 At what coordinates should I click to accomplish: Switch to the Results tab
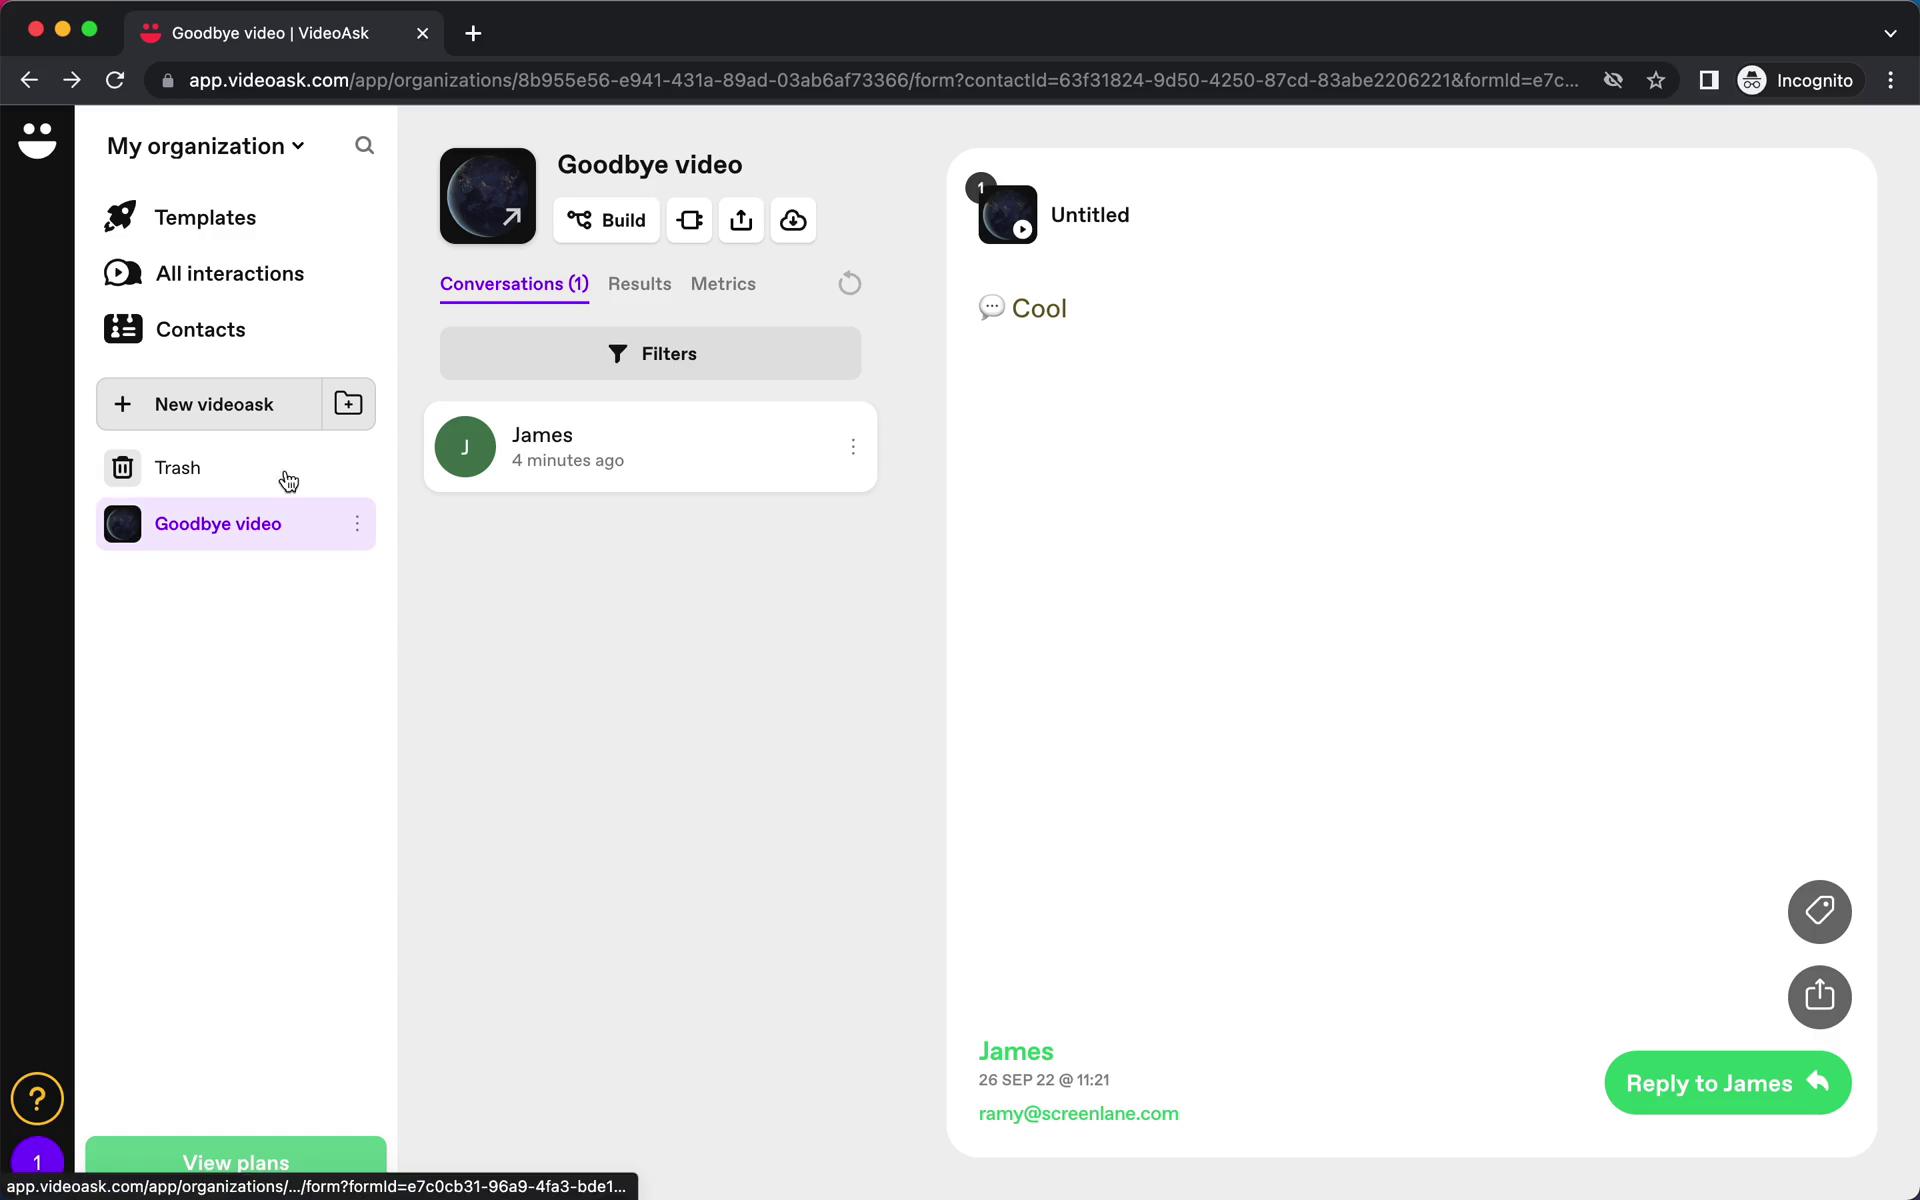point(639,283)
